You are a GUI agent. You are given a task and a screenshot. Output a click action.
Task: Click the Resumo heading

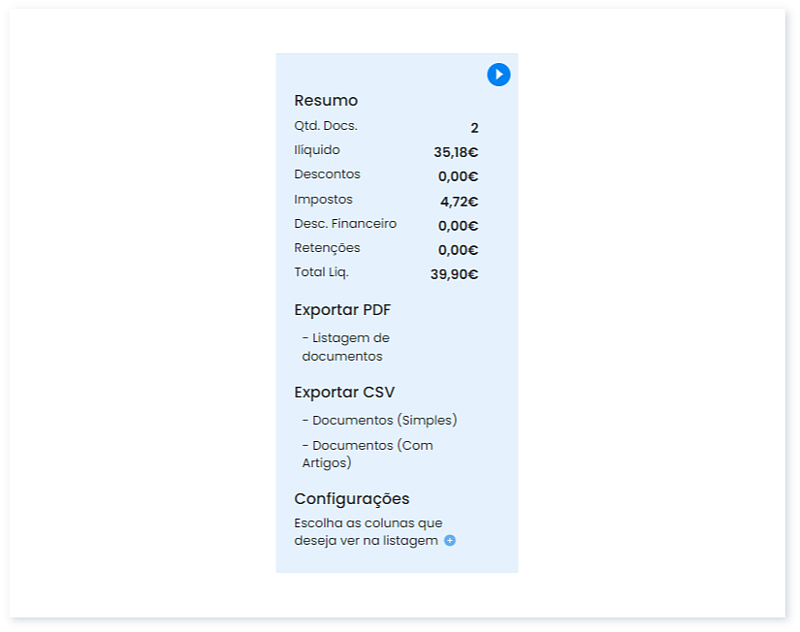coord(326,101)
